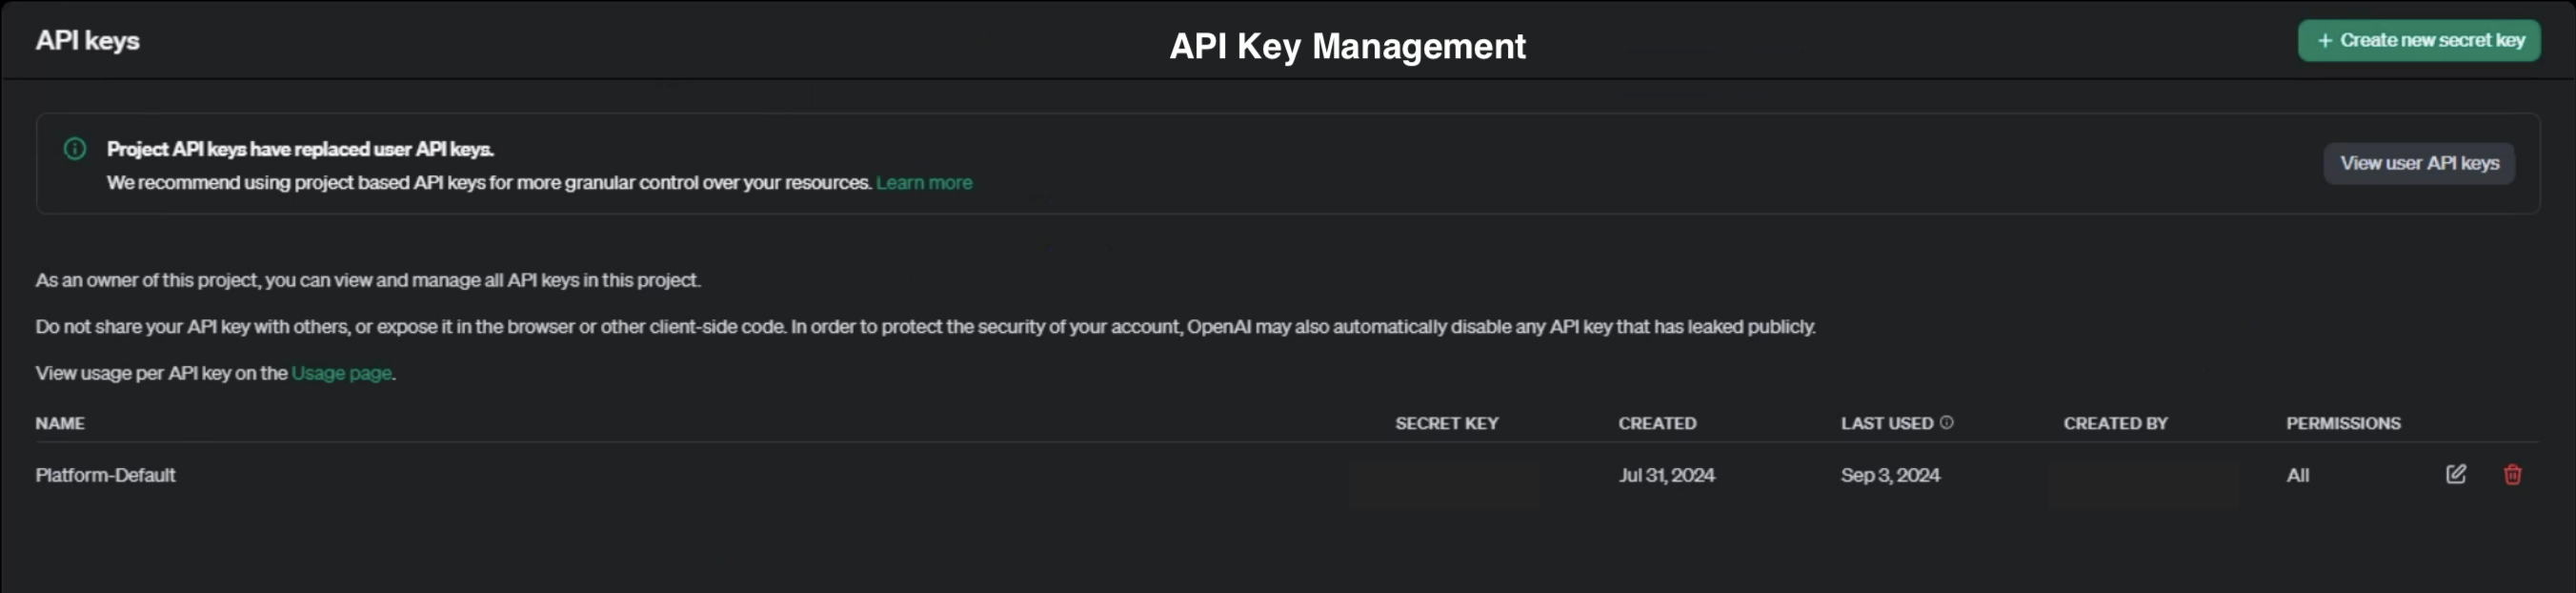Click the API keys page heading
This screenshot has height=593, width=2576.
pos(88,40)
